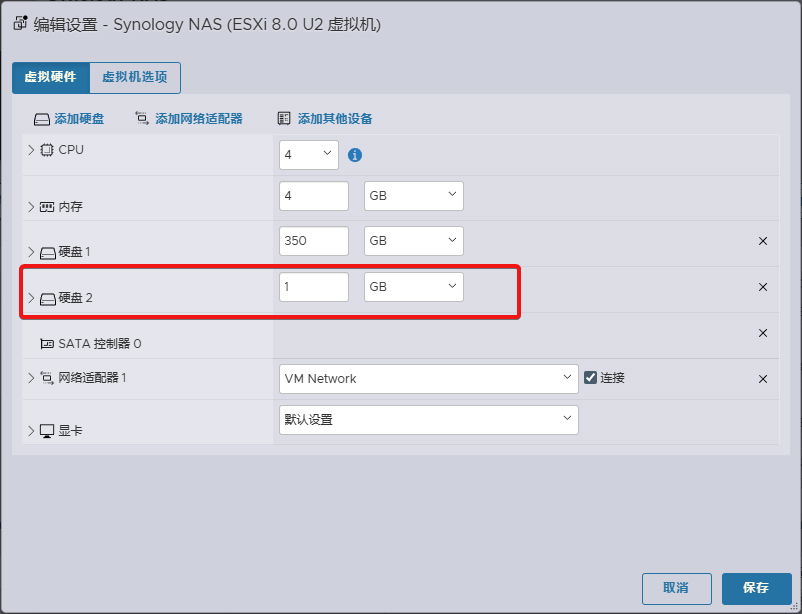Click the memory (内存) module icon
Image resolution: width=802 pixels, height=614 pixels.
point(47,207)
